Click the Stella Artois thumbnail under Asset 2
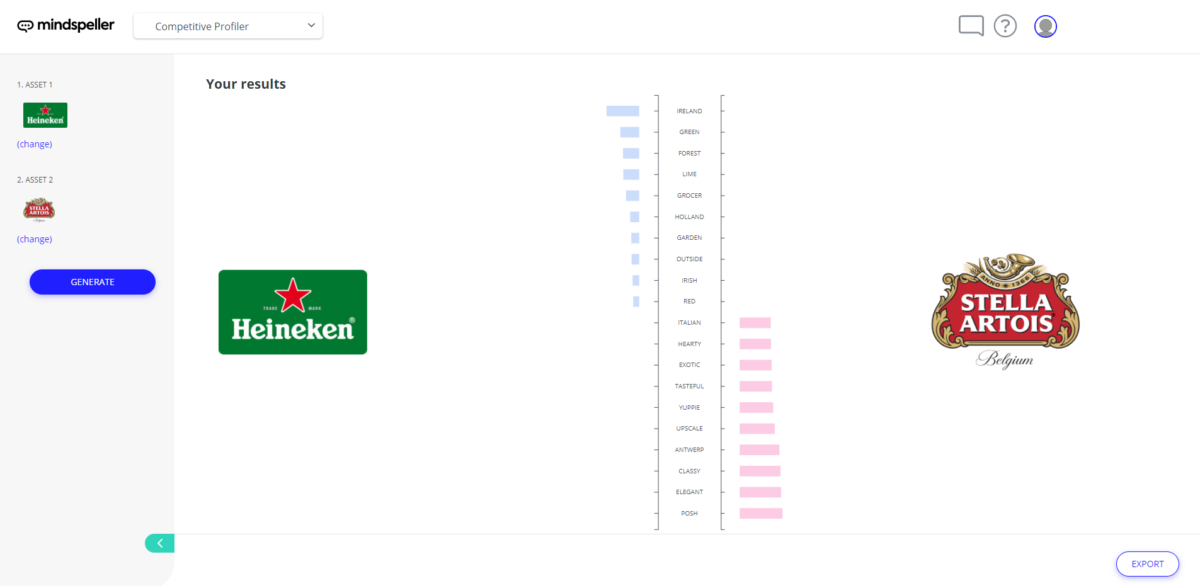 39,209
